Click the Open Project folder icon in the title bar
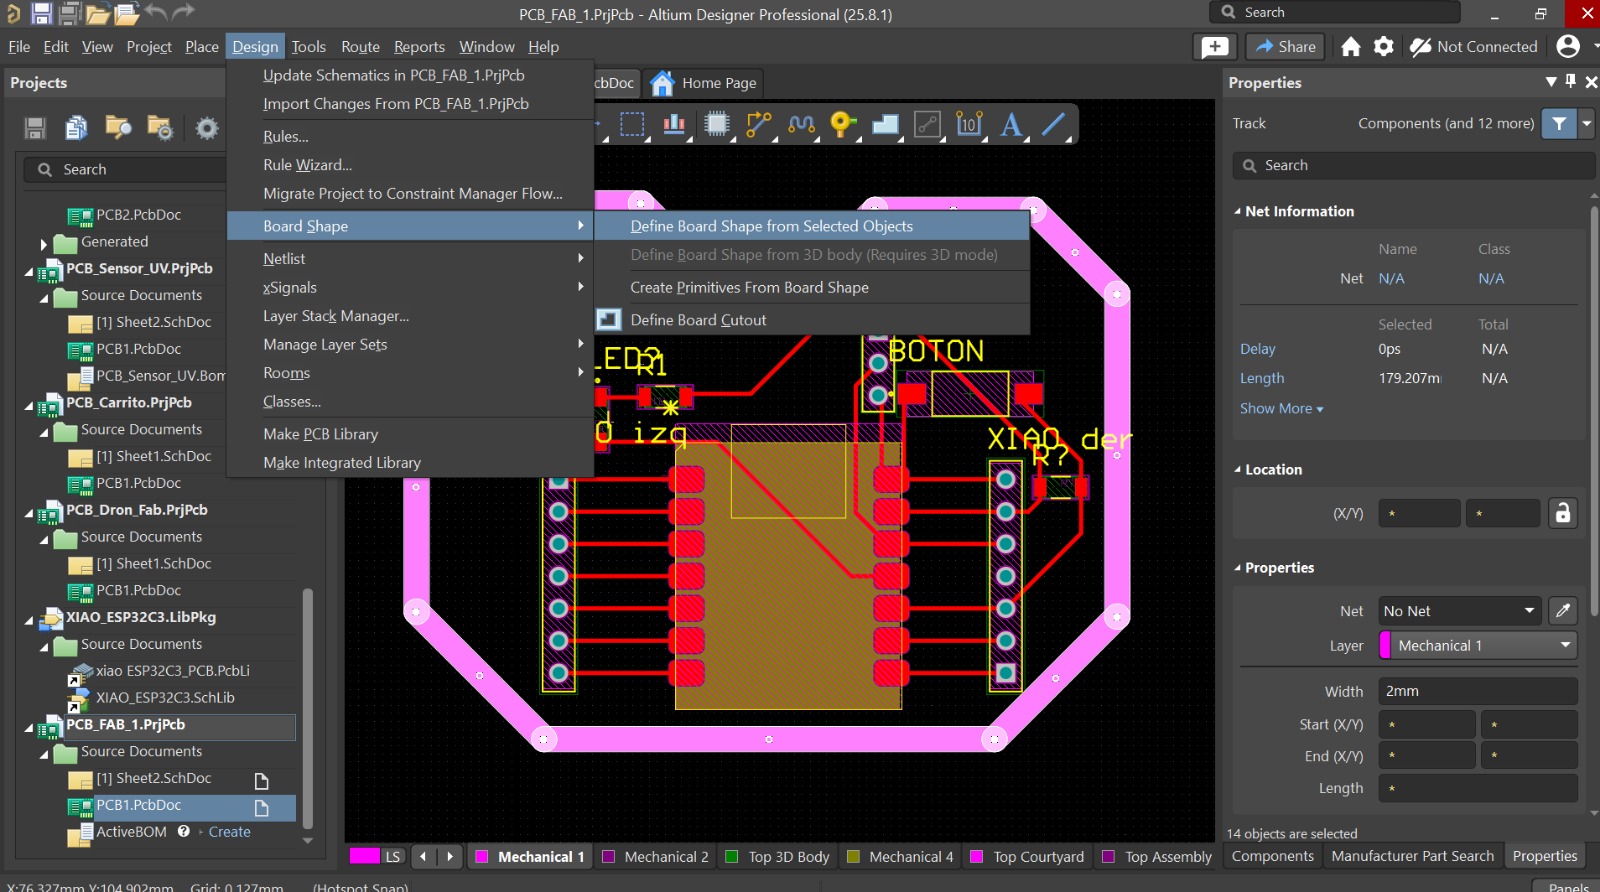Image resolution: width=1600 pixels, height=892 pixels. coord(98,13)
